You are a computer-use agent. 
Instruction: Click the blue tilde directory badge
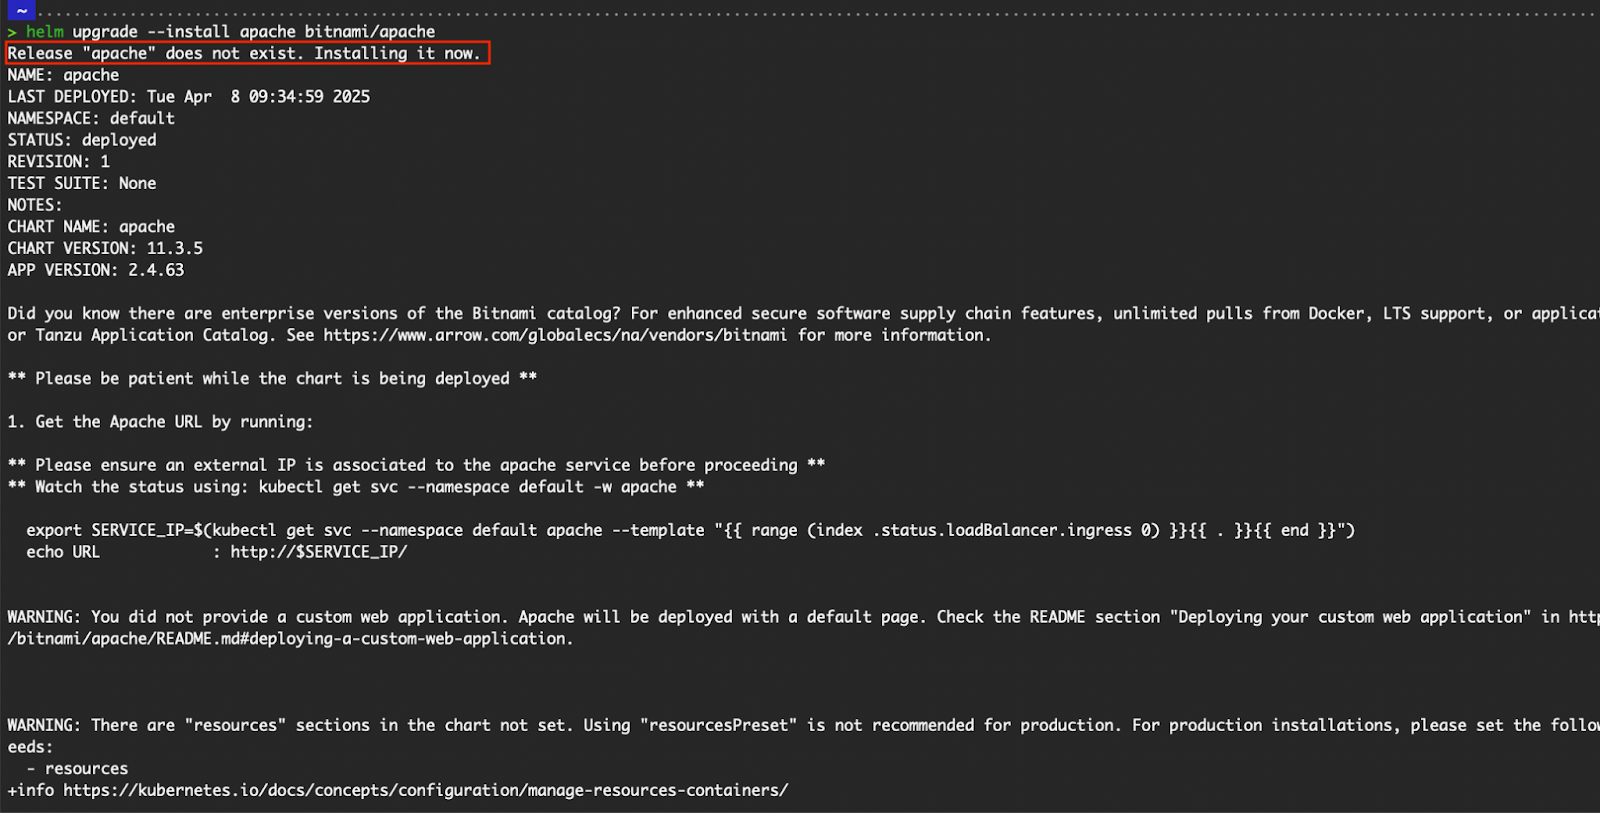21,10
